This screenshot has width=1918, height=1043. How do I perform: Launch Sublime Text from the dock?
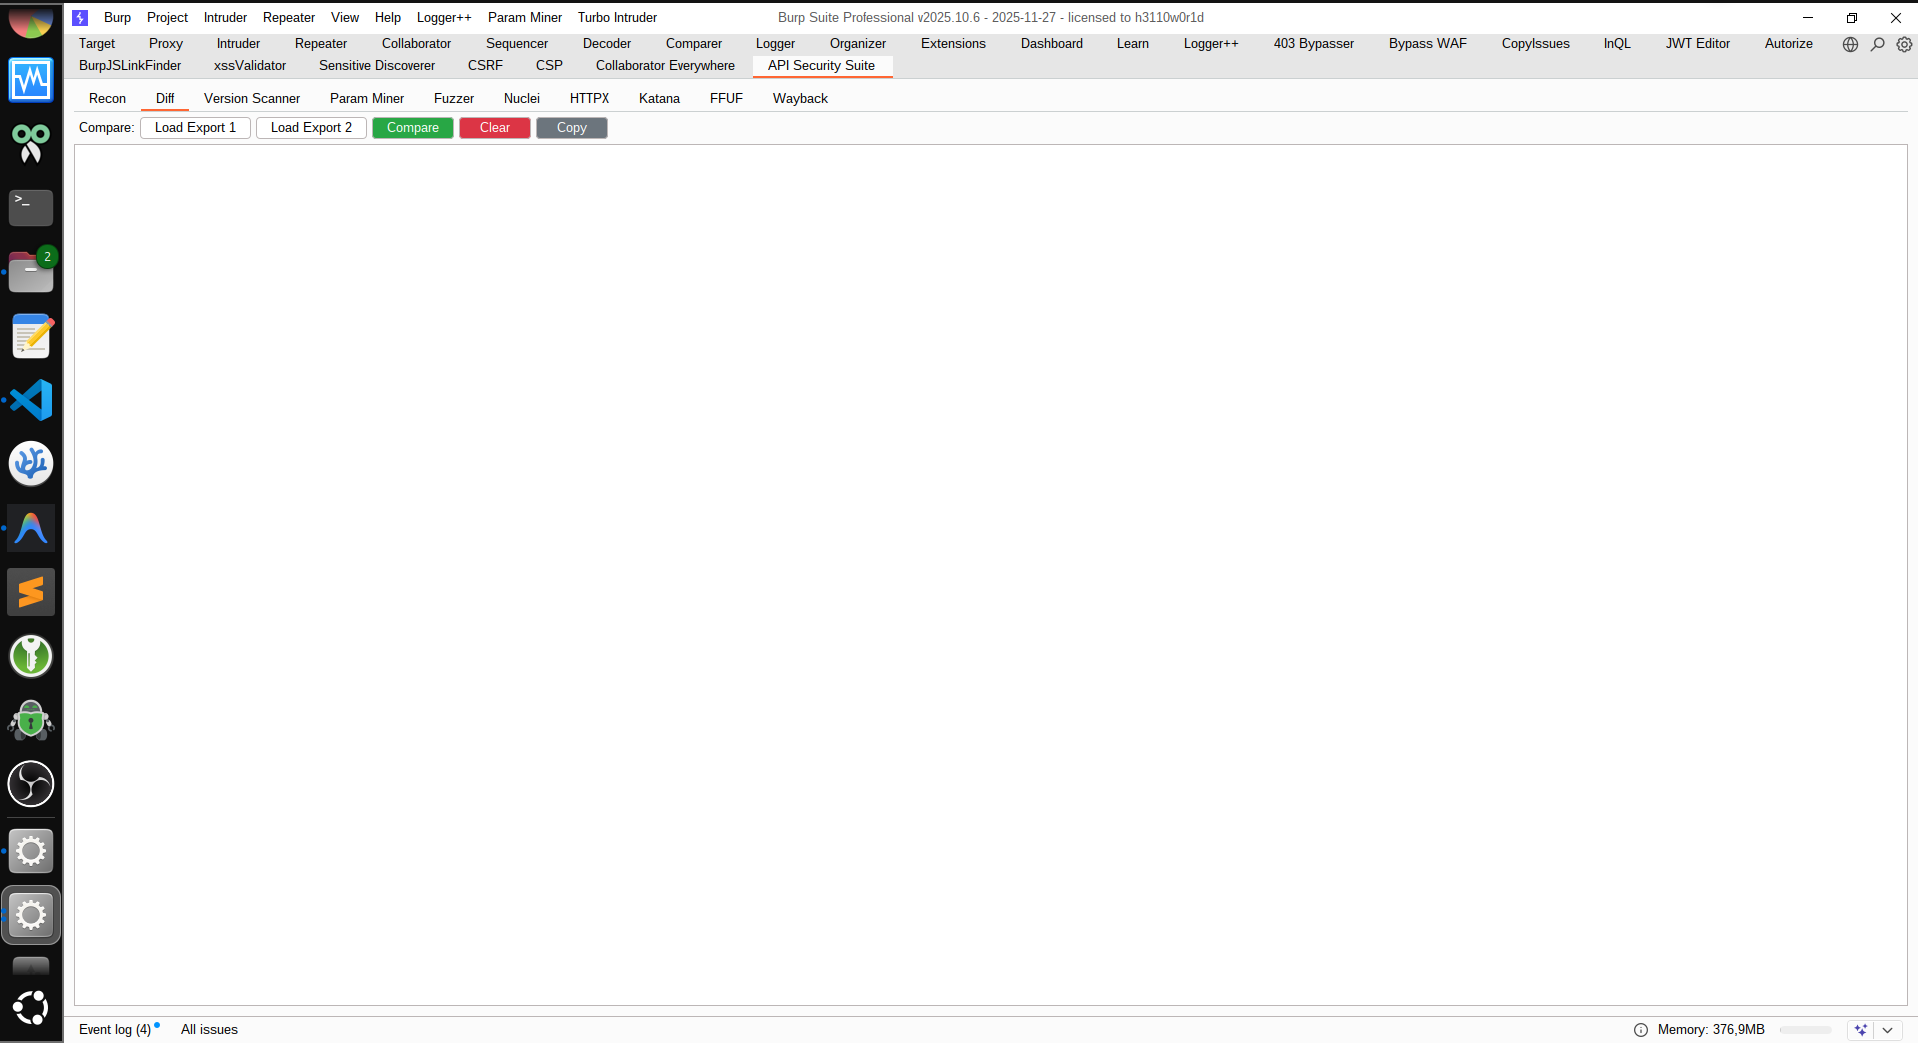tap(31, 592)
